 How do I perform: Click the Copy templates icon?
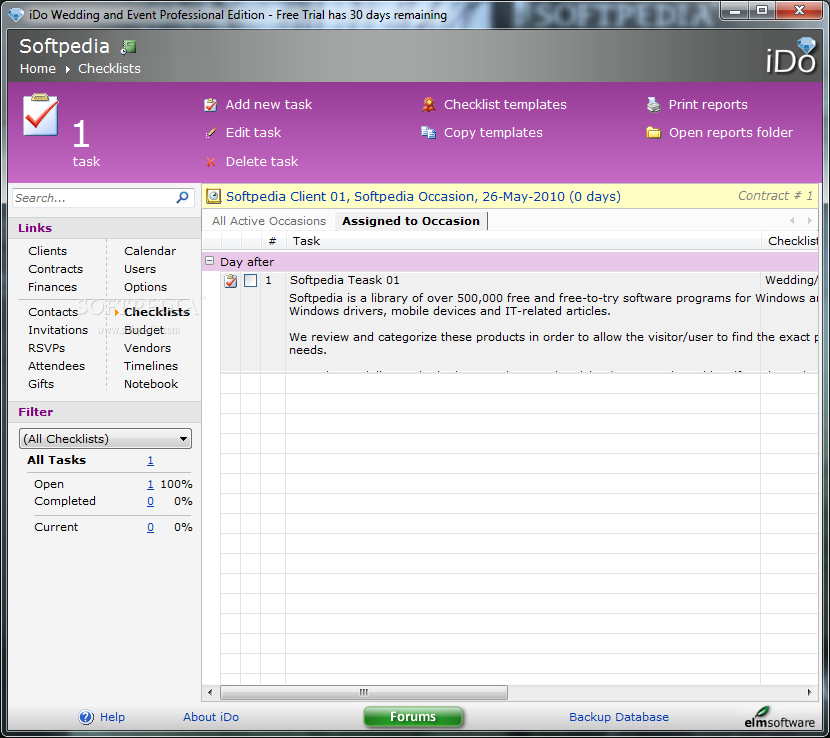(428, 132)
